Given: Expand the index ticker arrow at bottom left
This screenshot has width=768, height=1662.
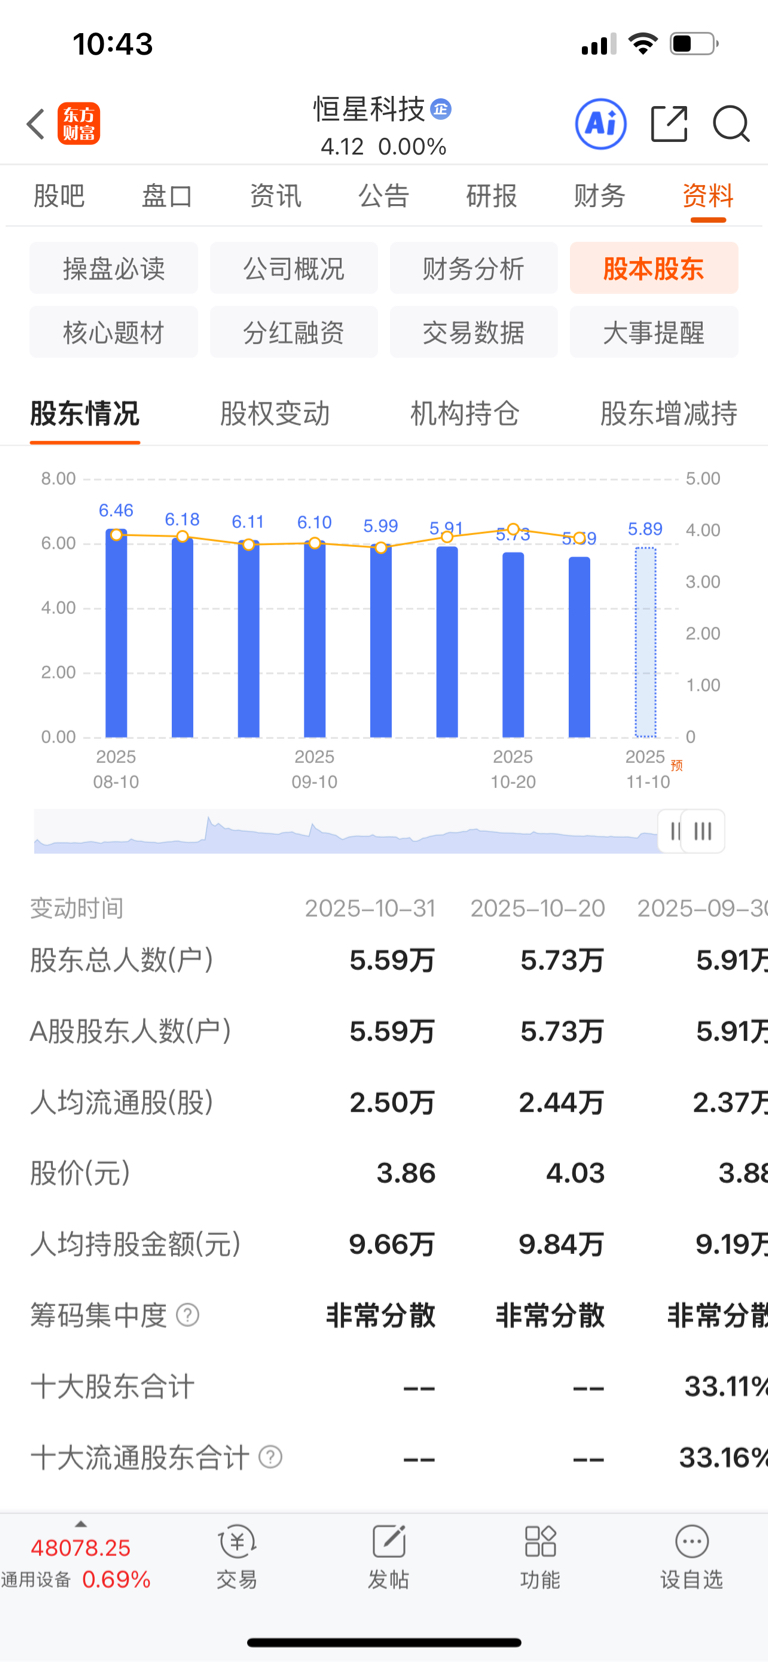Looking at the screenshot, I should [81, 1524].
